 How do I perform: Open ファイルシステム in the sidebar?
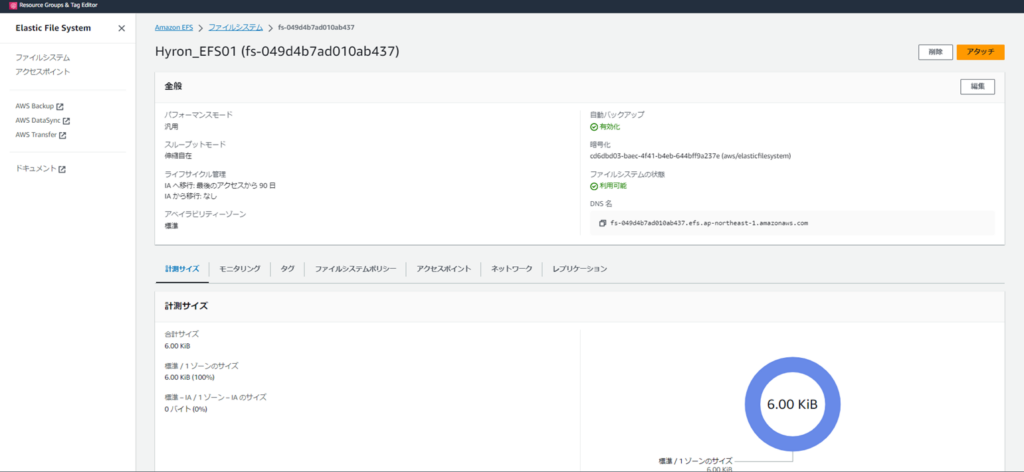click(42, 58)
